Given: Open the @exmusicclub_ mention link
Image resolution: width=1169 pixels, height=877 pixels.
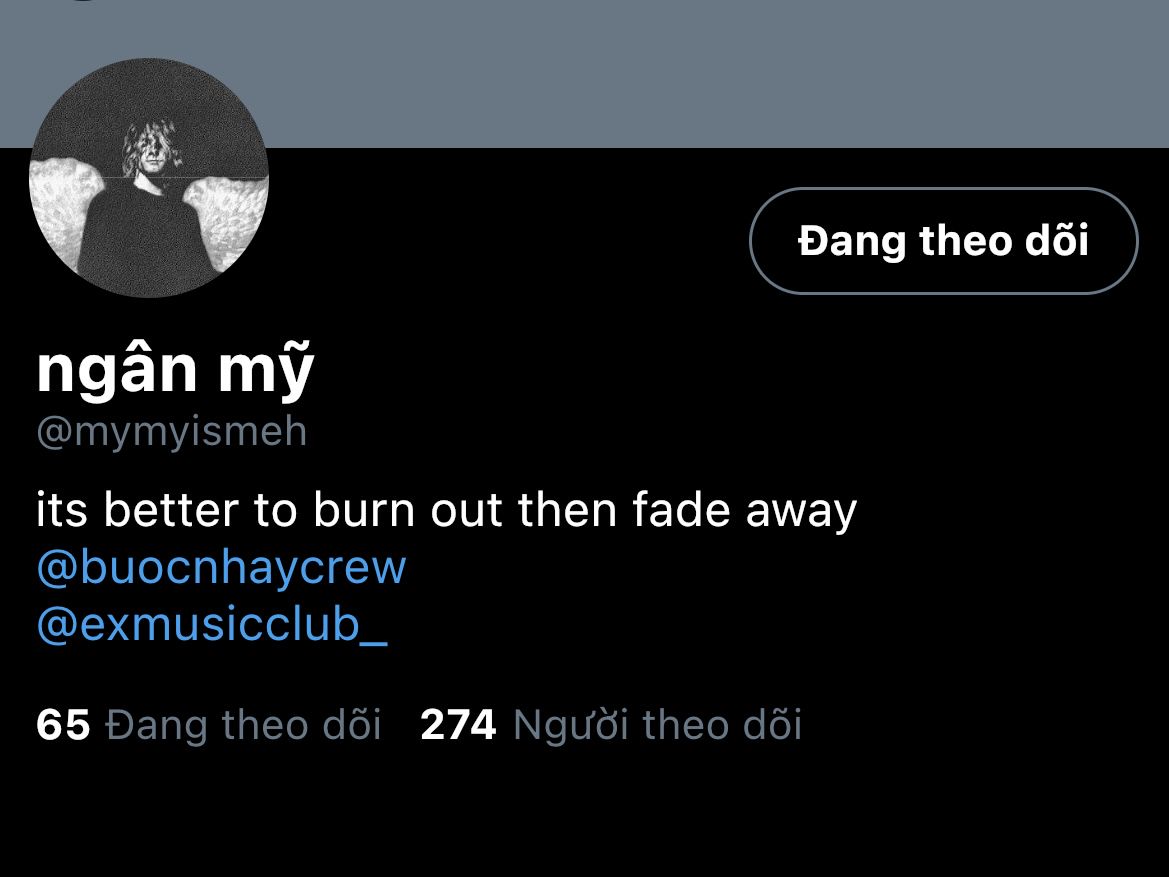Looking at the screenshot, I should pyautogui.click(x=211, y=625).
